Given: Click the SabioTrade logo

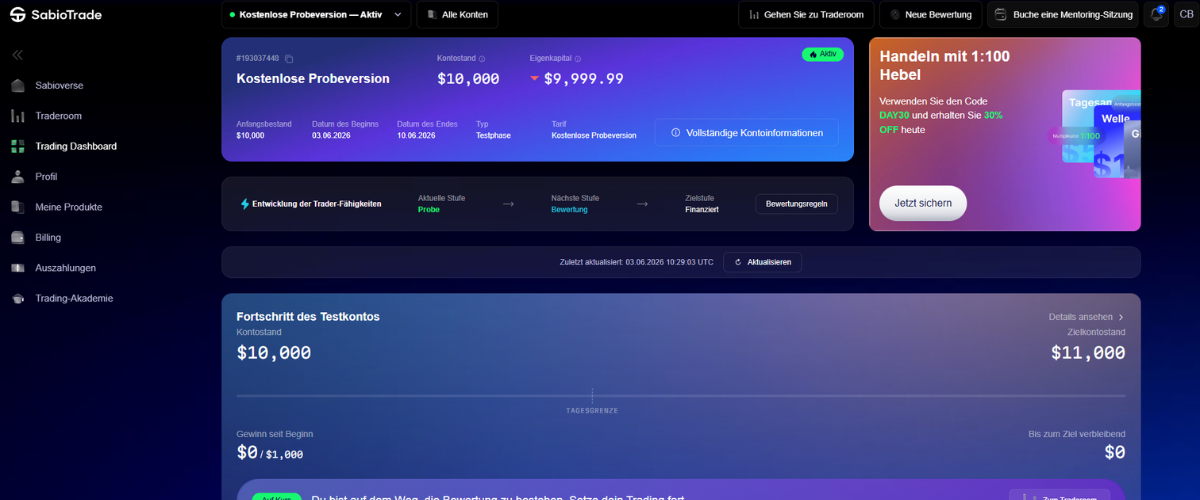Looking at the screenshot, I should pos(56,15).
